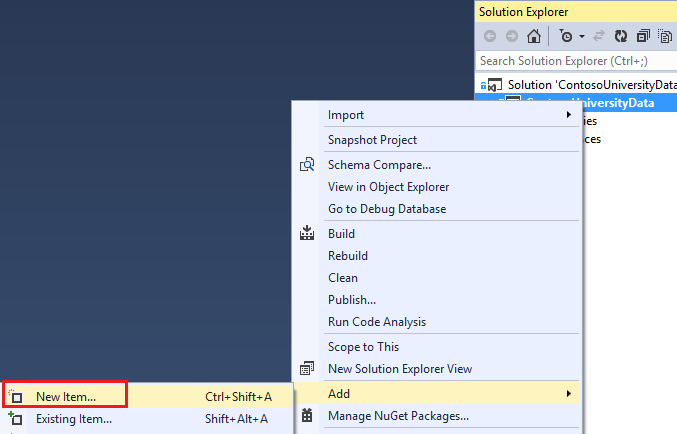Click the Pending Changes Filter clock icon
Image resolution: width=677 pixels, height=434 pixels.
(566, 37)
